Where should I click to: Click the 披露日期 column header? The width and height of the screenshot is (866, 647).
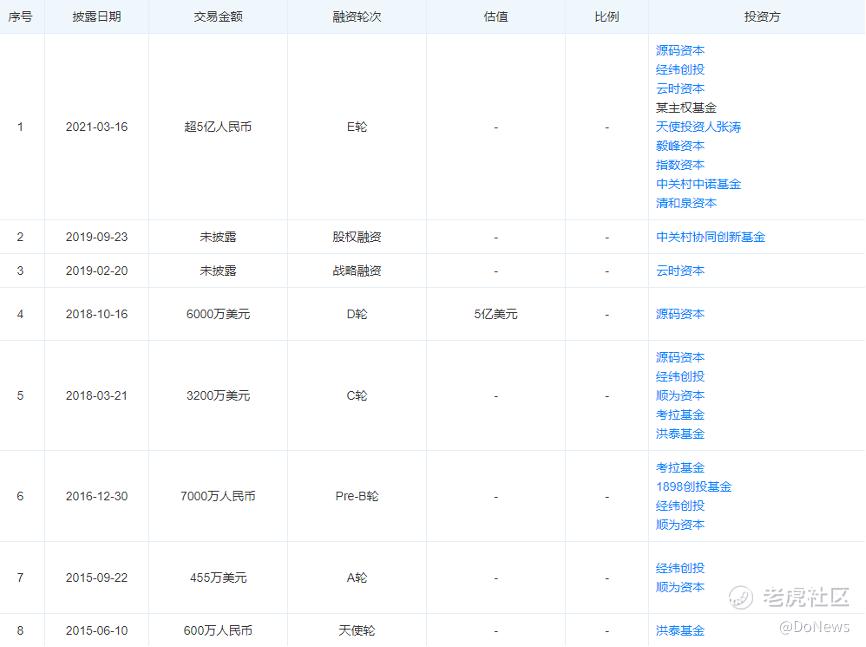coord(97,17)
